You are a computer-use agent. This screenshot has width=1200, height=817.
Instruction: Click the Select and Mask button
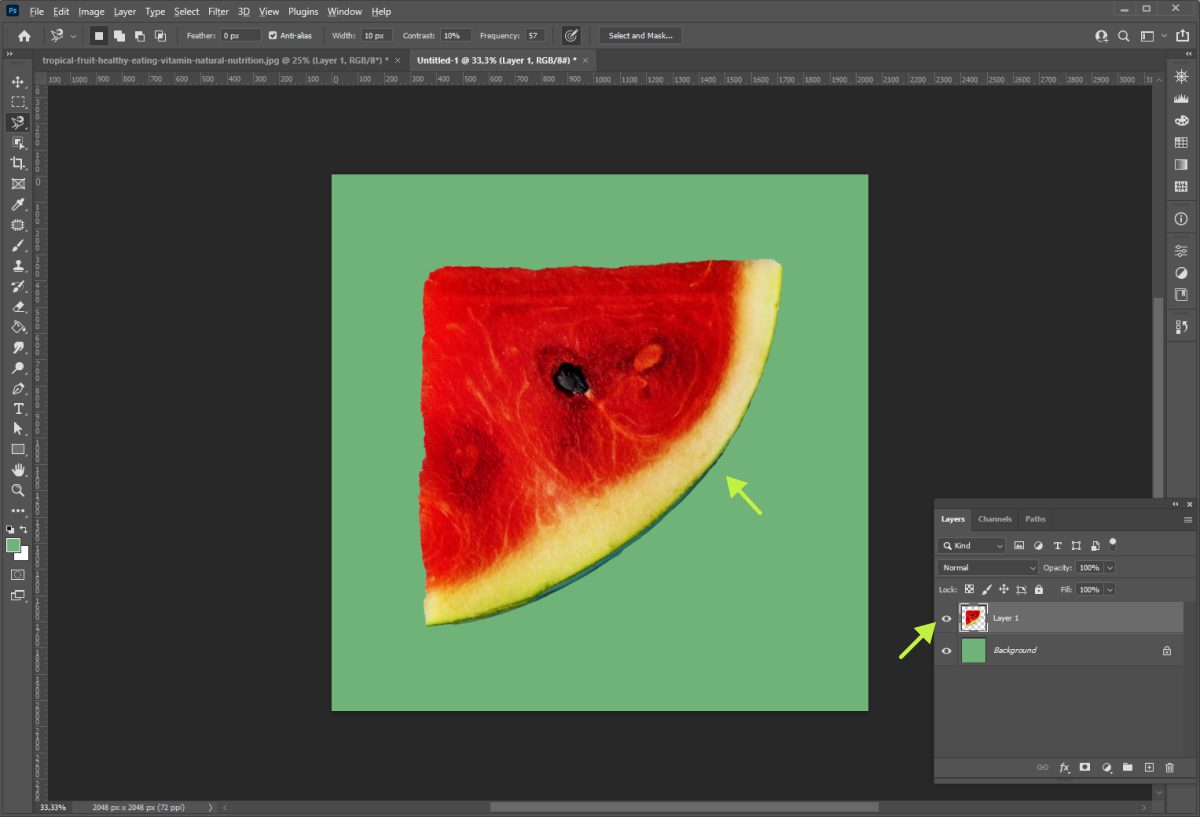(641, 35)
